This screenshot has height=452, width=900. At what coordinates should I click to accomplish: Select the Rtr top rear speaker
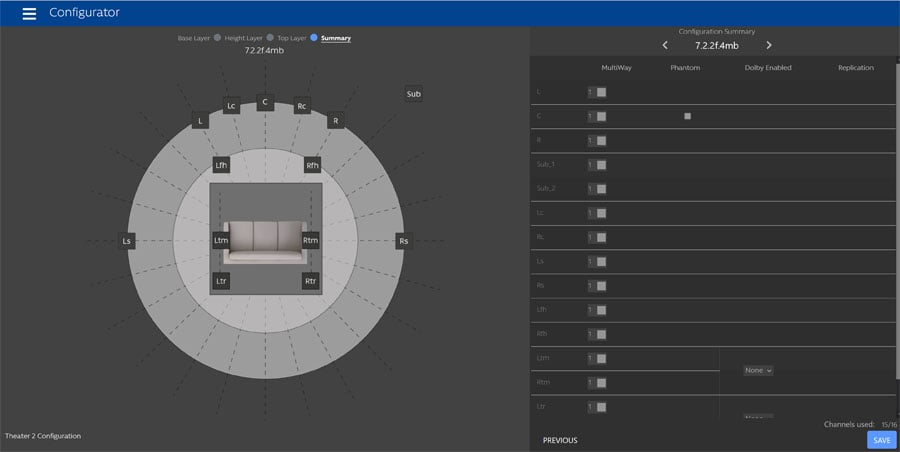311,281
